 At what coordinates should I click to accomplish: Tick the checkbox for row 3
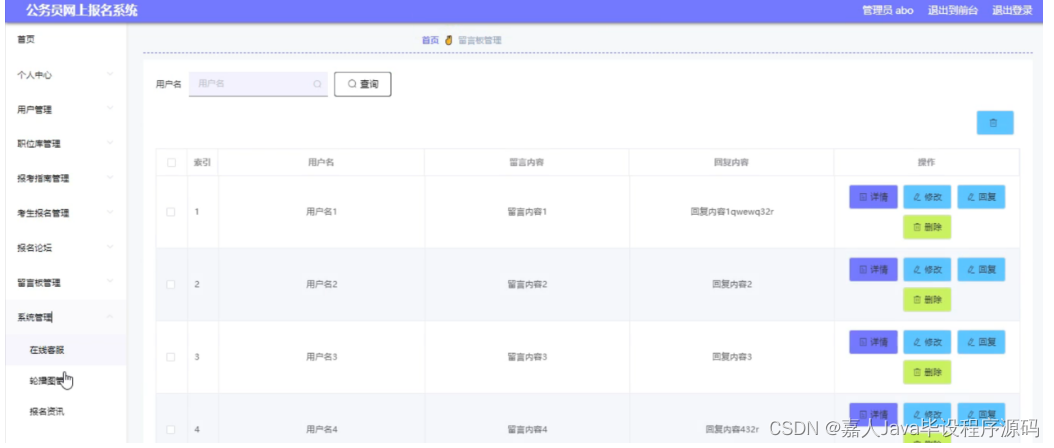171,357
